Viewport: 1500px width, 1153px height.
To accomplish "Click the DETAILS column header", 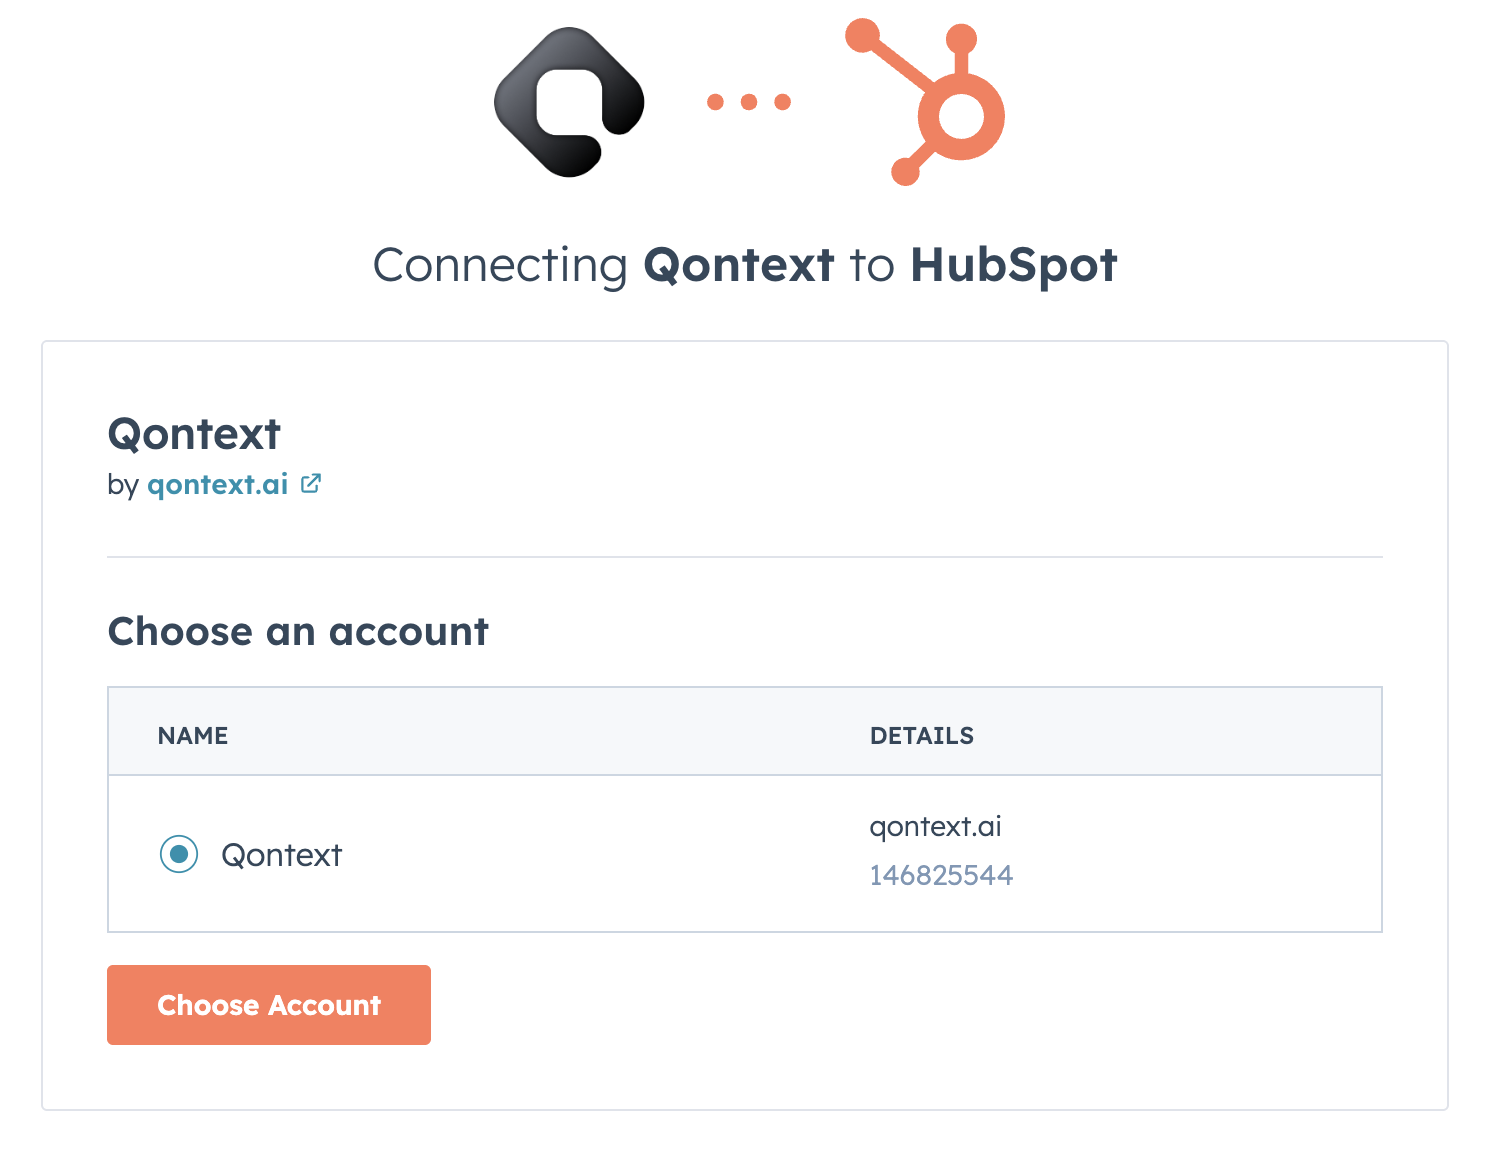I will click(922, 735).
